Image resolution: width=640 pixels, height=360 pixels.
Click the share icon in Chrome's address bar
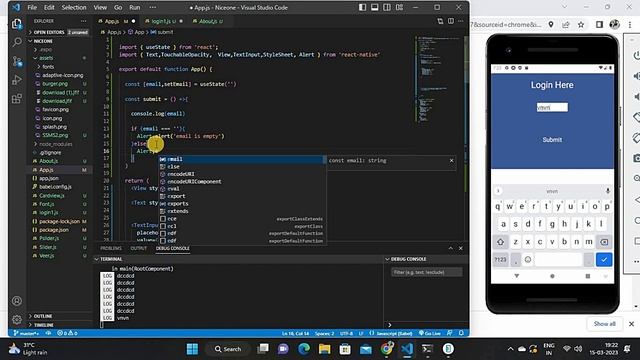(566, 24)
